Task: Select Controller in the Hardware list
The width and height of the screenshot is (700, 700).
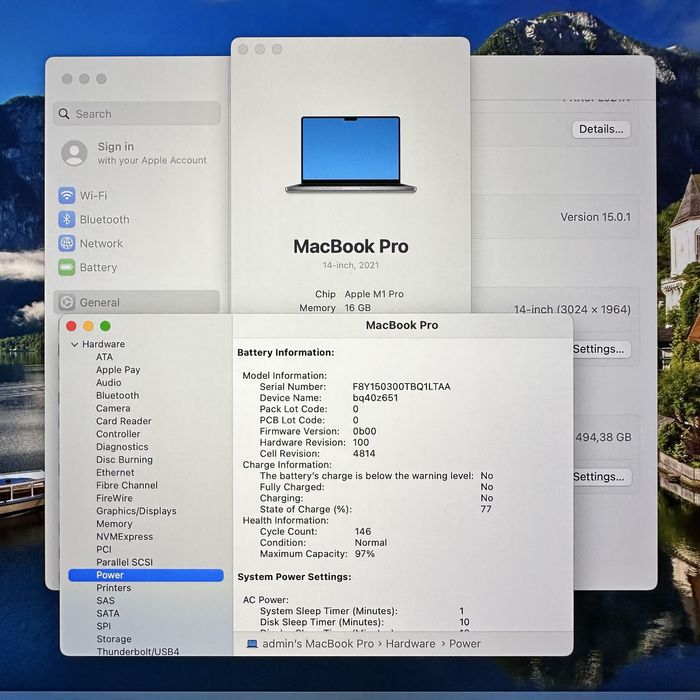Action: (118, 434)
